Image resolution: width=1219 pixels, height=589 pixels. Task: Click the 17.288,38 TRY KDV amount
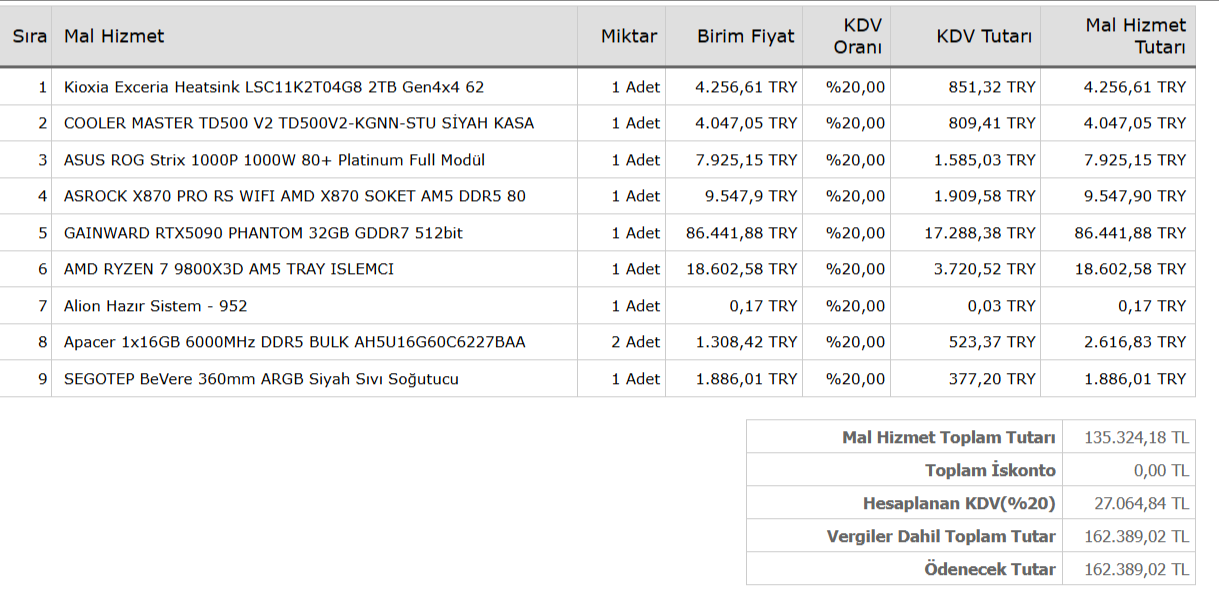click(979, 233)
